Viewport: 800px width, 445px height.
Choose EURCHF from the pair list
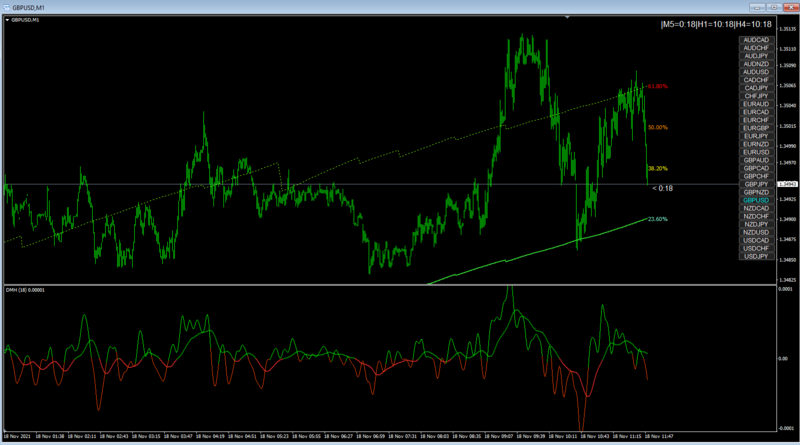click(x=756, y=120)
